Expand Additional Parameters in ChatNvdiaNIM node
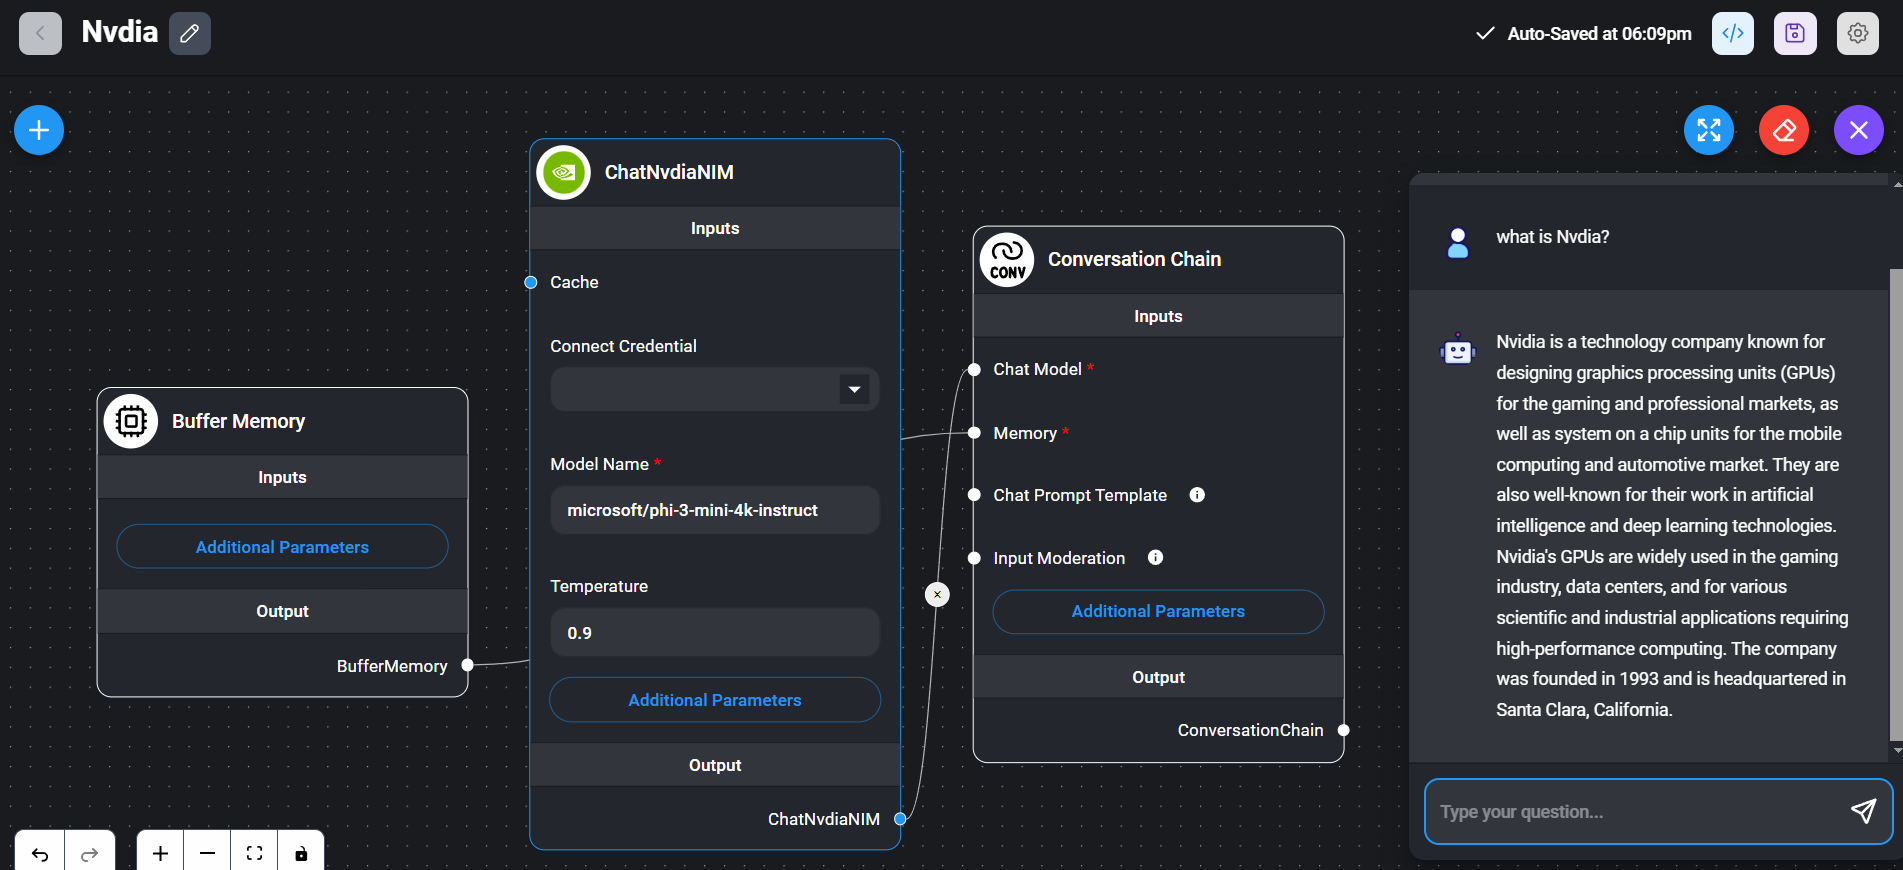The width and height of the screenshot is (1903, 870). 714,700
